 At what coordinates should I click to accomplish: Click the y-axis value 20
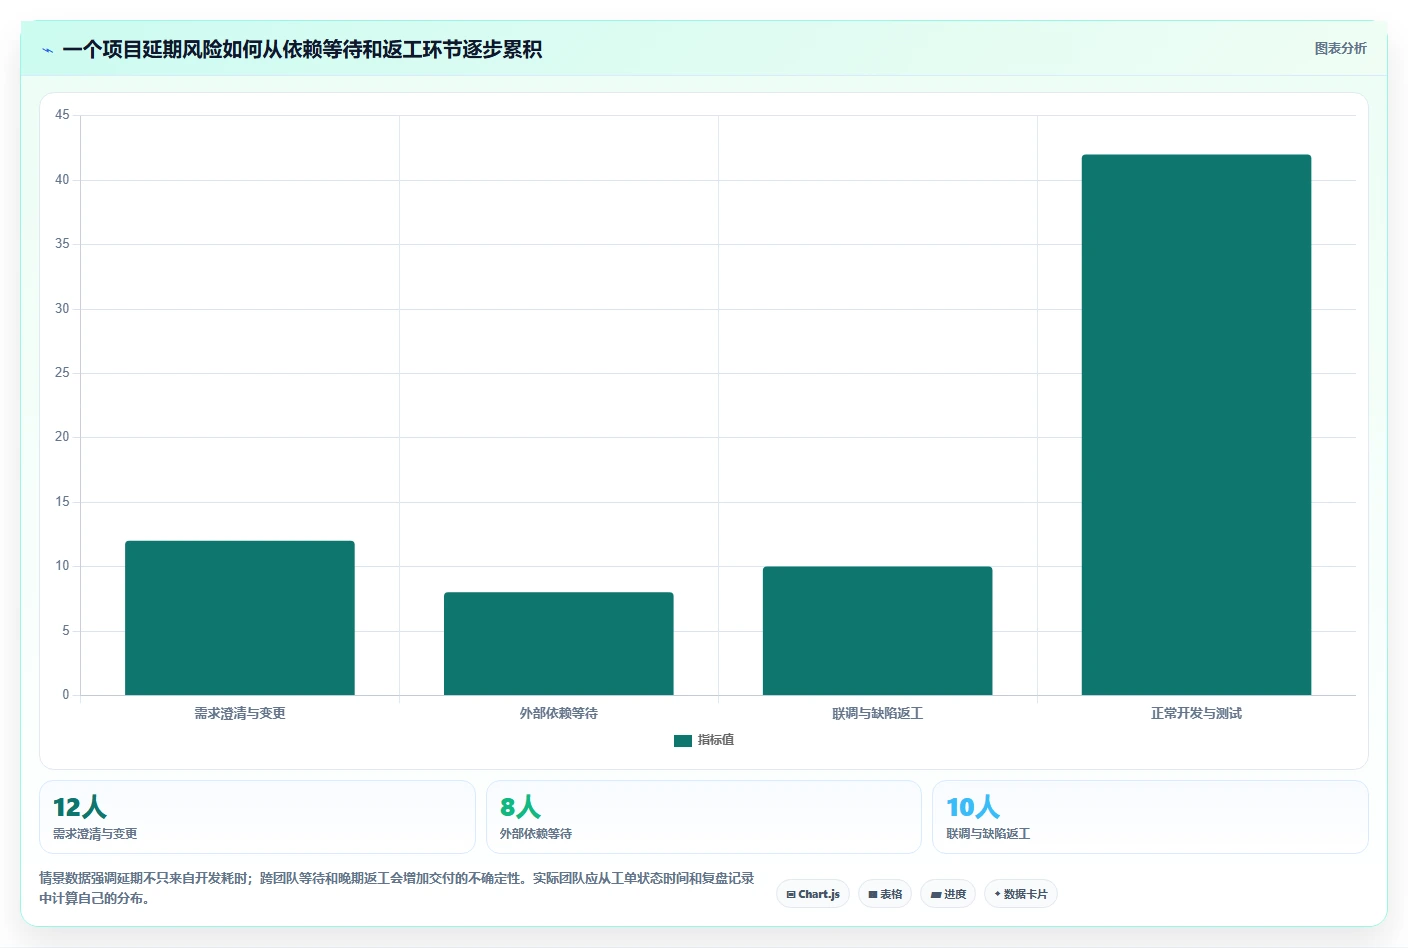coord(62,437)
